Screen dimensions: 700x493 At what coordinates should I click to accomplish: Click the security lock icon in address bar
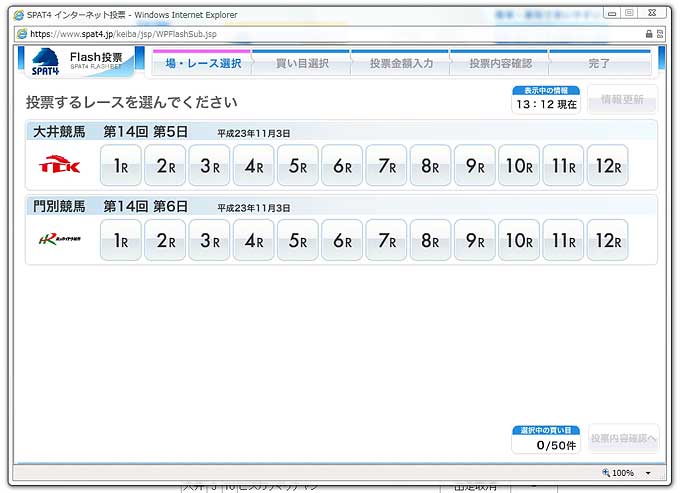(x=648, y=34)
